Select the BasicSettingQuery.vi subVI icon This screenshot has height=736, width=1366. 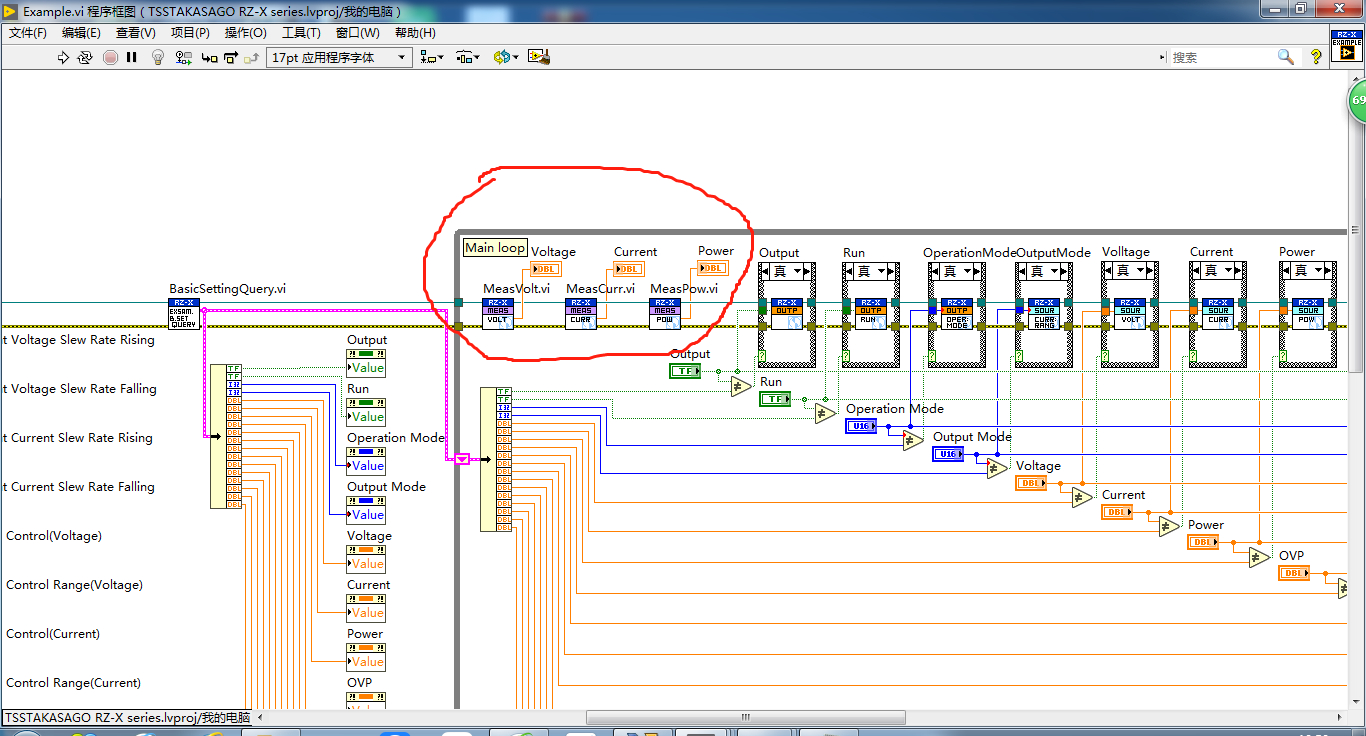click(x=184, y=314)
